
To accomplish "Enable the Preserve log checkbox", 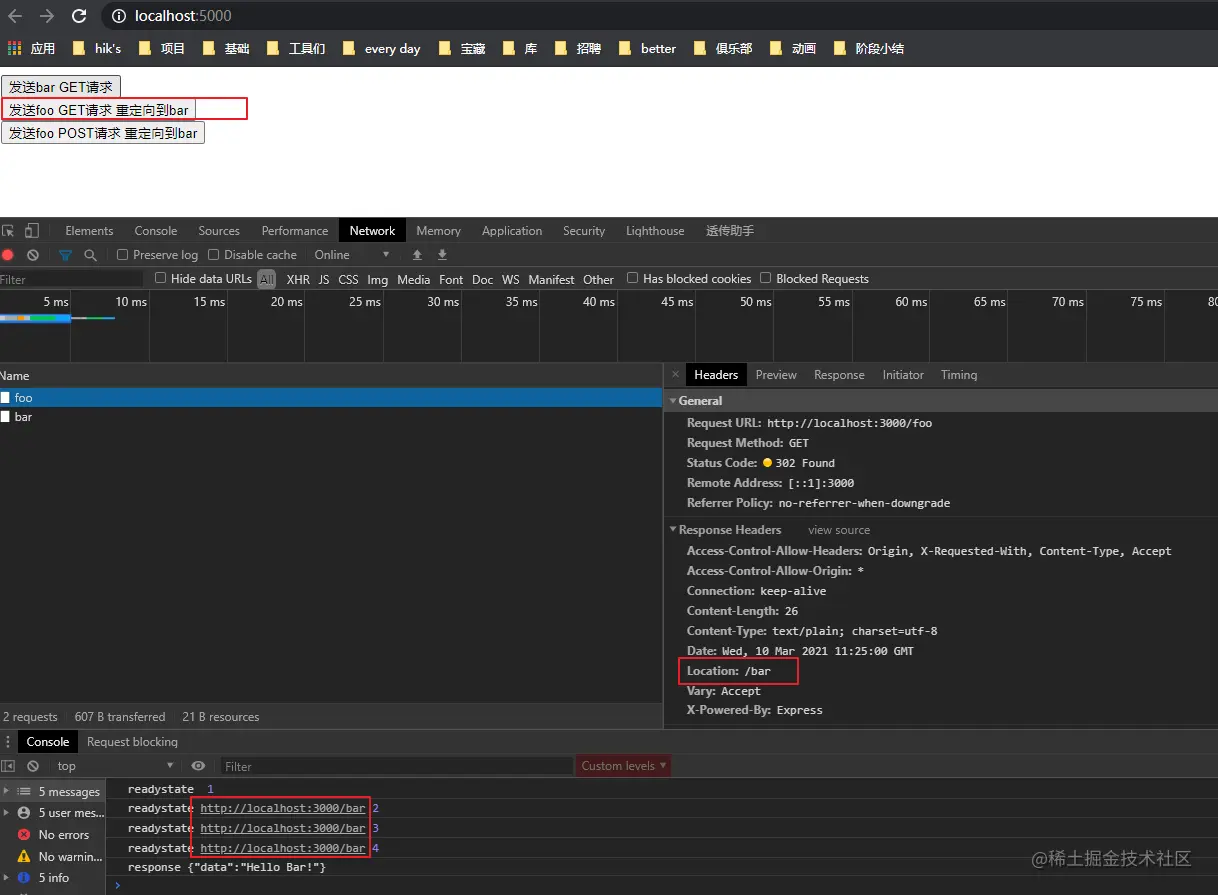I will pos(123,255).
